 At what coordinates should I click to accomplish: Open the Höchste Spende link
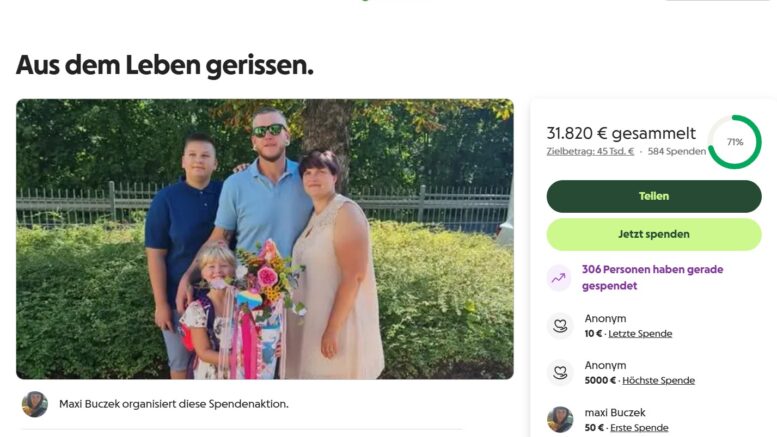659,381
